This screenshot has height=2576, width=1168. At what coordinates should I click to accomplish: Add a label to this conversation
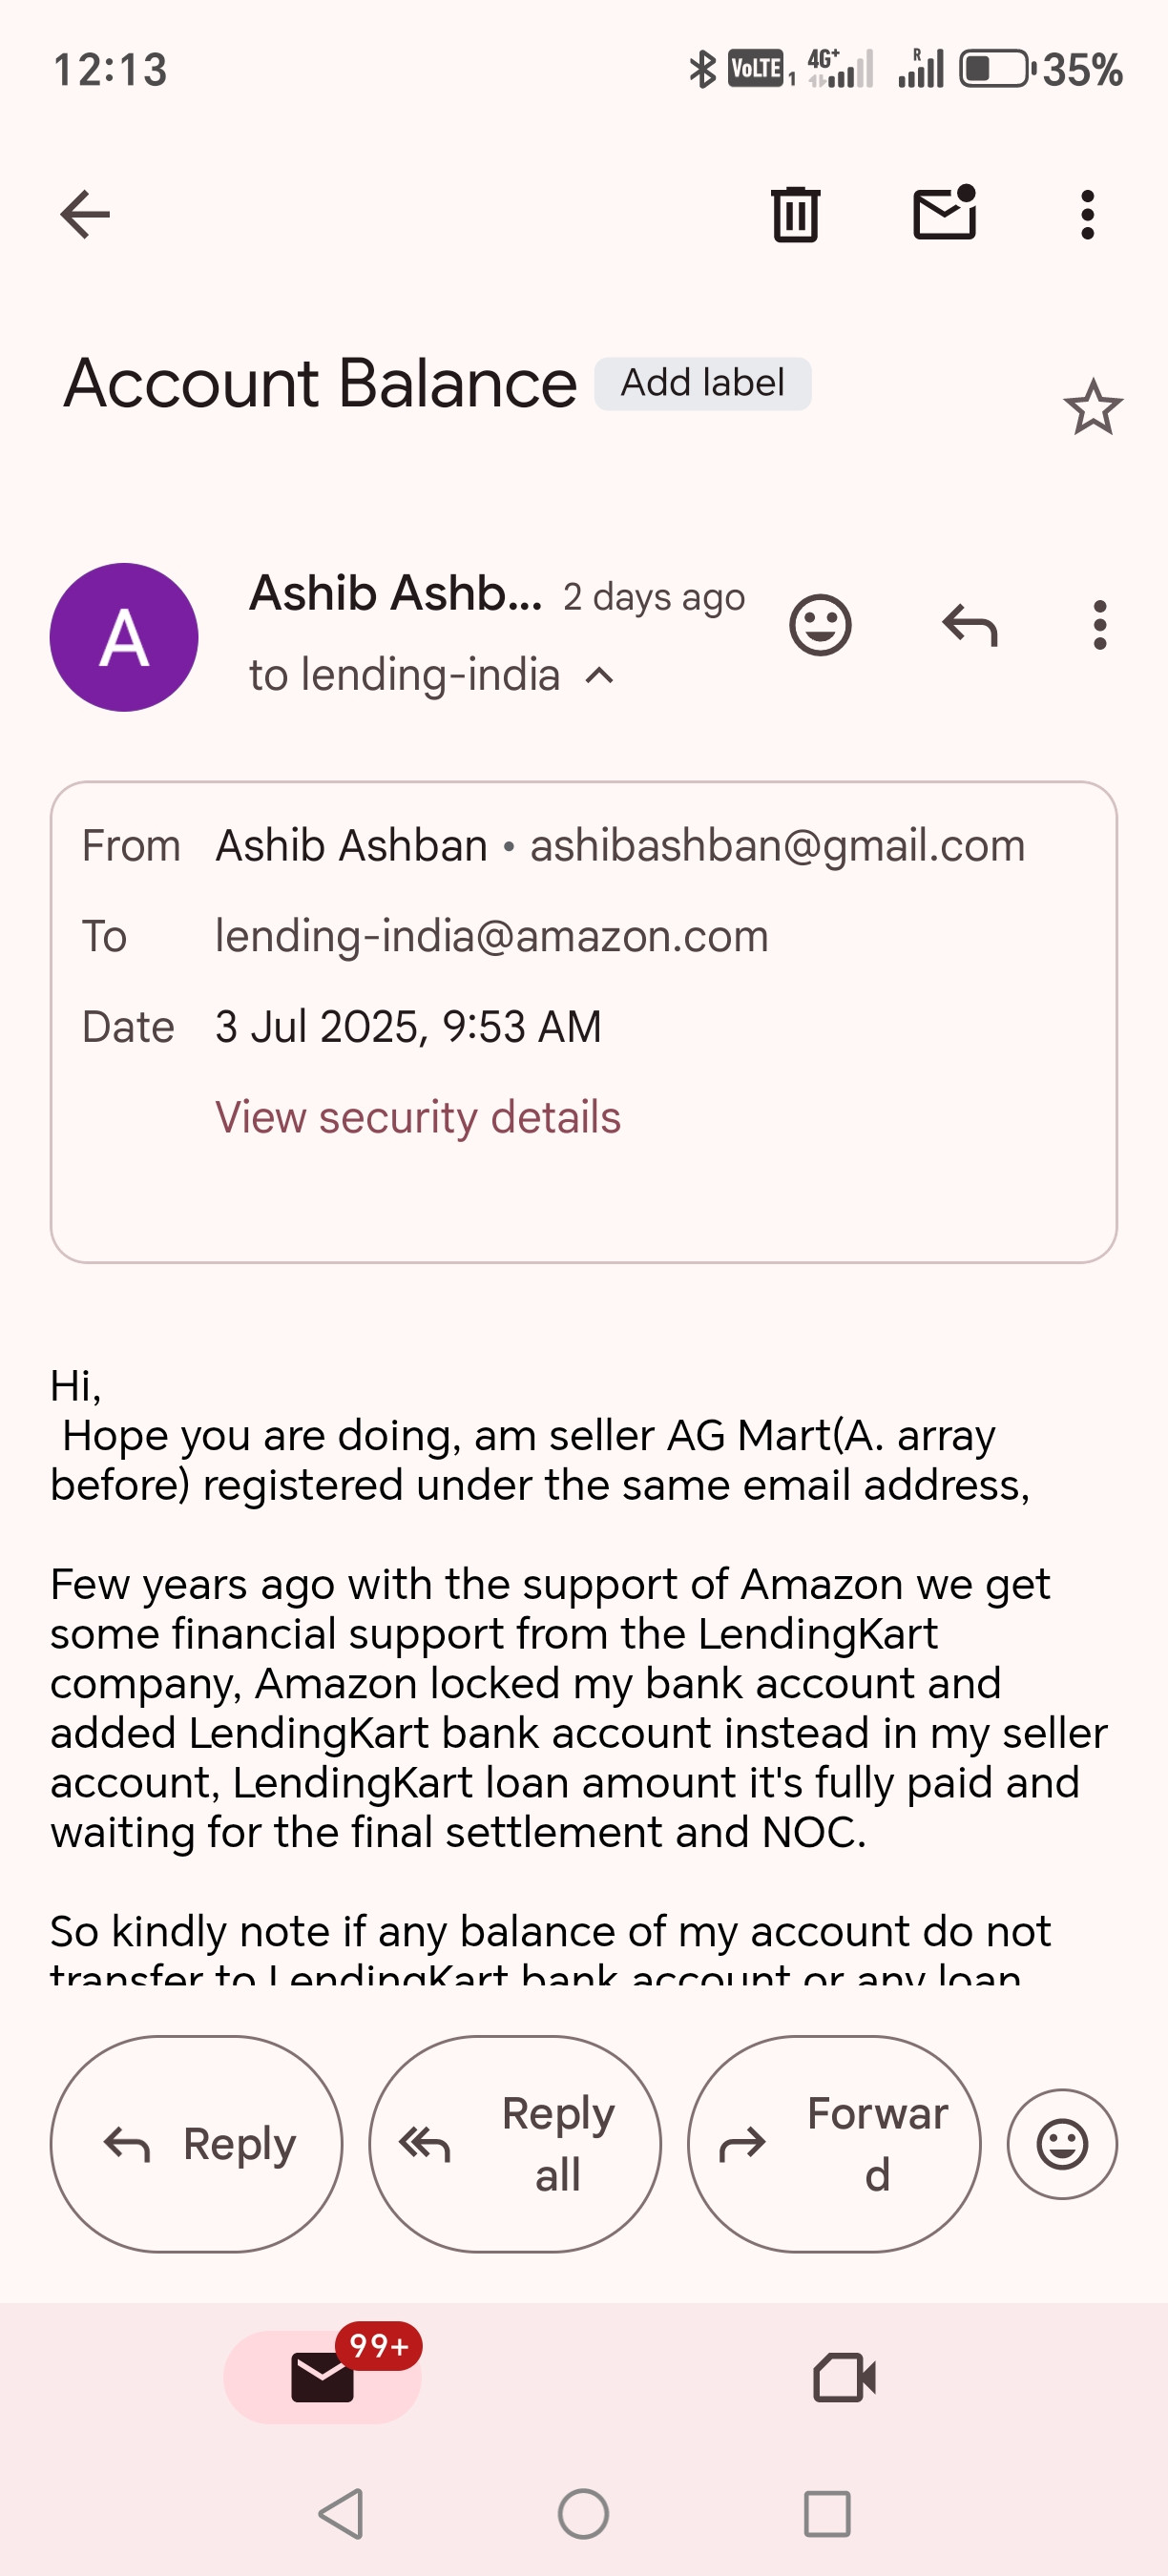tap(703, 383)
